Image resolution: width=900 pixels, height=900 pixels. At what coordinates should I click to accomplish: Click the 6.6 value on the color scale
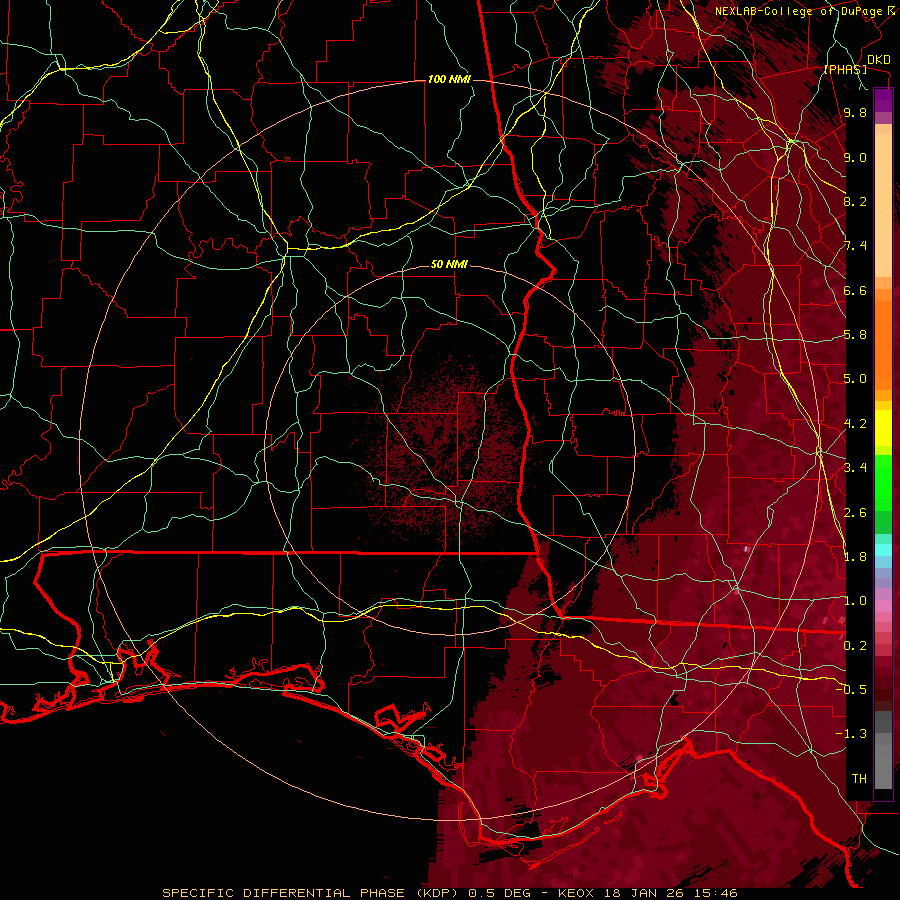pos(855,290)
